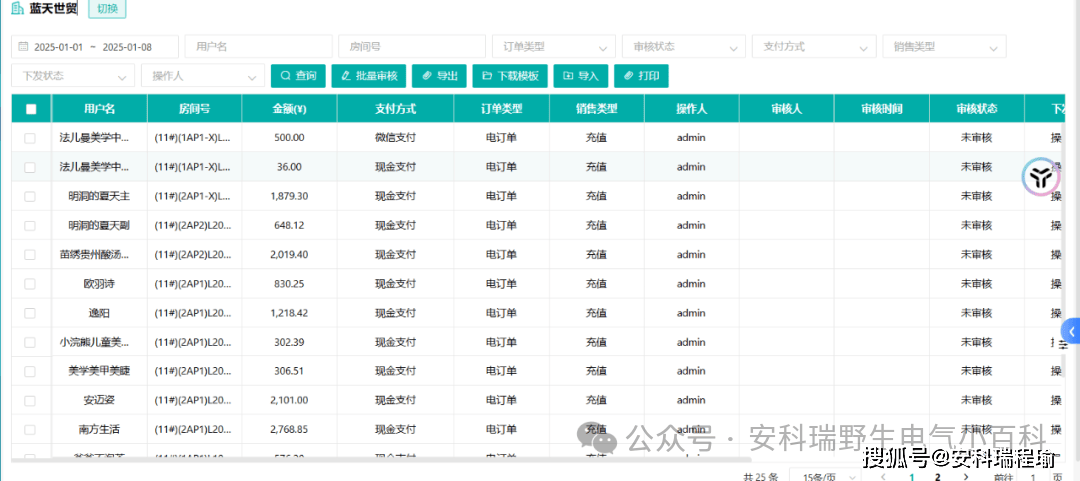
Task: Click the next page arrow
Action: [x=966, y=476]
